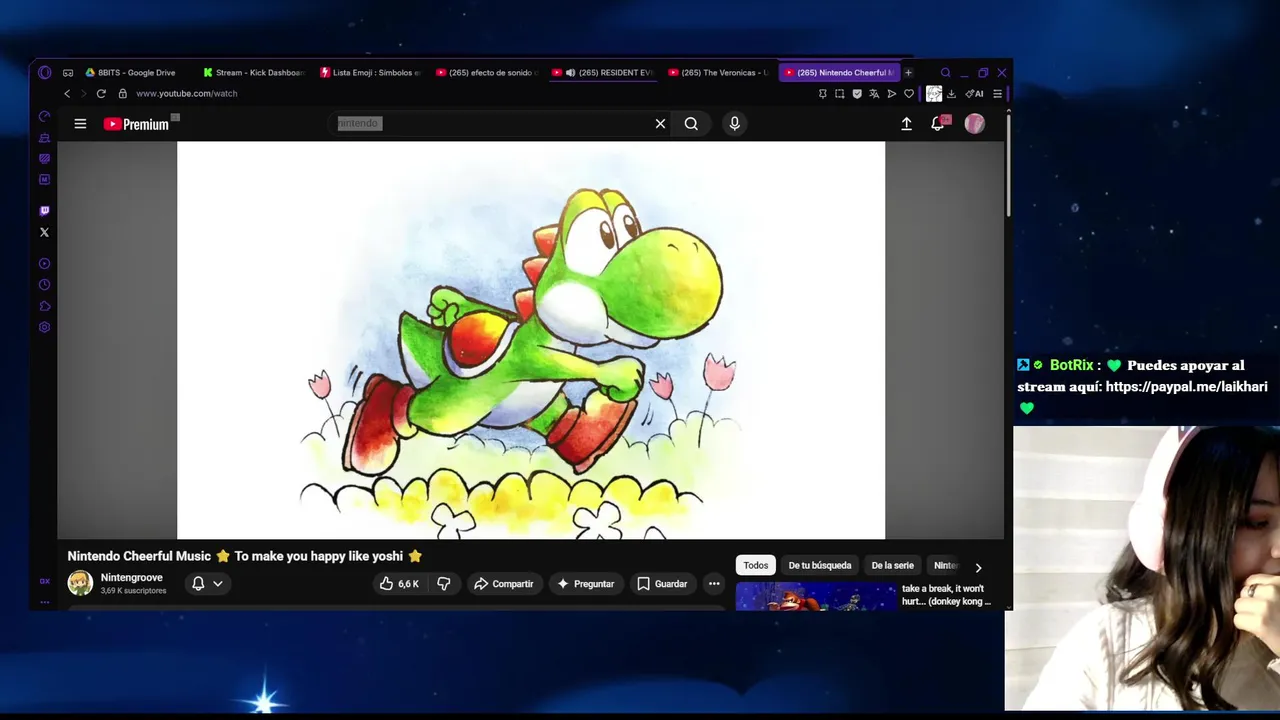Like the video with thumbs up 6,6 K
The height and width of the screenshot is (720, 1280).
(399, 584)
